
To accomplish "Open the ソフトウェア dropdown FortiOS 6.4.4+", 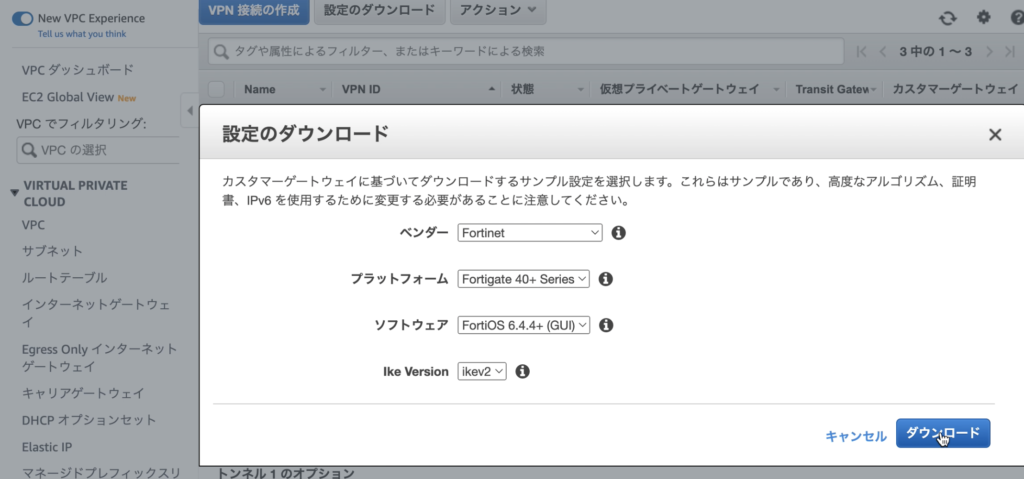I will coord(523,325).
